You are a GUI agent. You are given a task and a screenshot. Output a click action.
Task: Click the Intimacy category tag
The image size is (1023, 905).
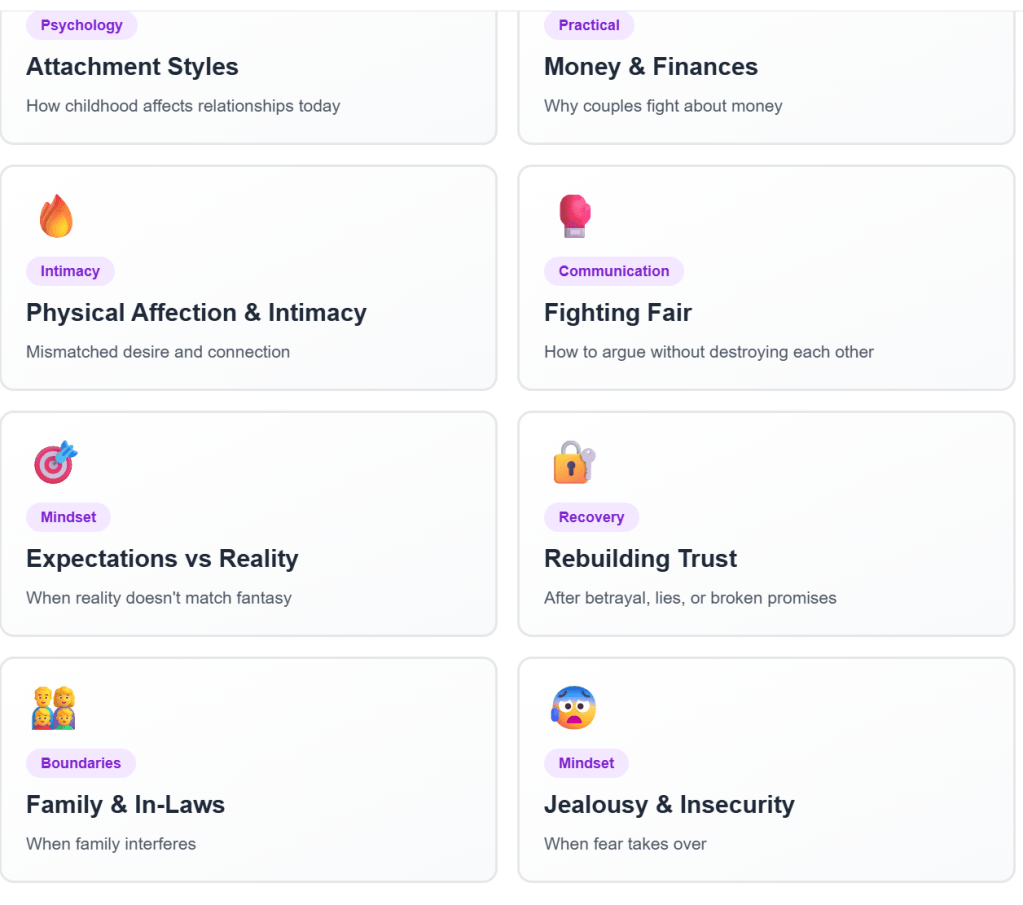[70, 271]
